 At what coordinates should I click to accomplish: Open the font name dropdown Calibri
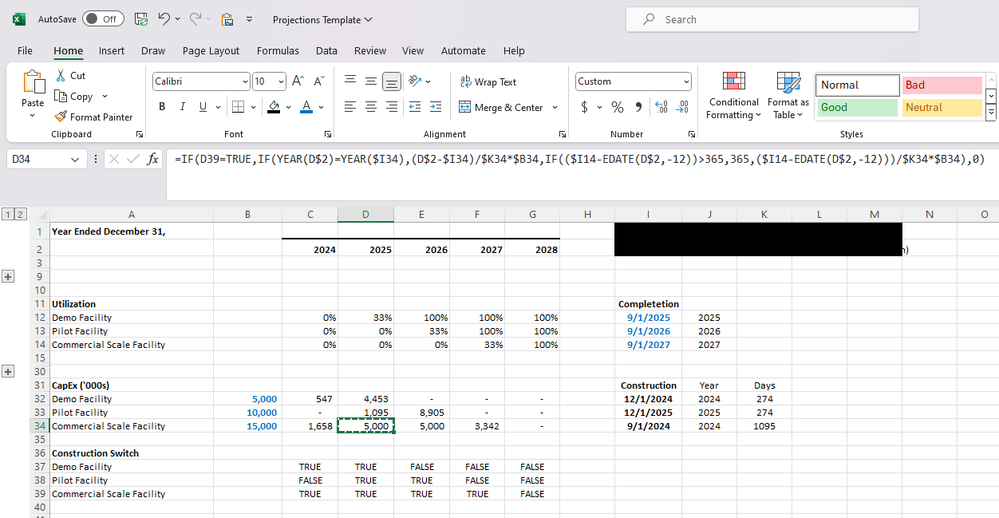[x=200, y=81]
